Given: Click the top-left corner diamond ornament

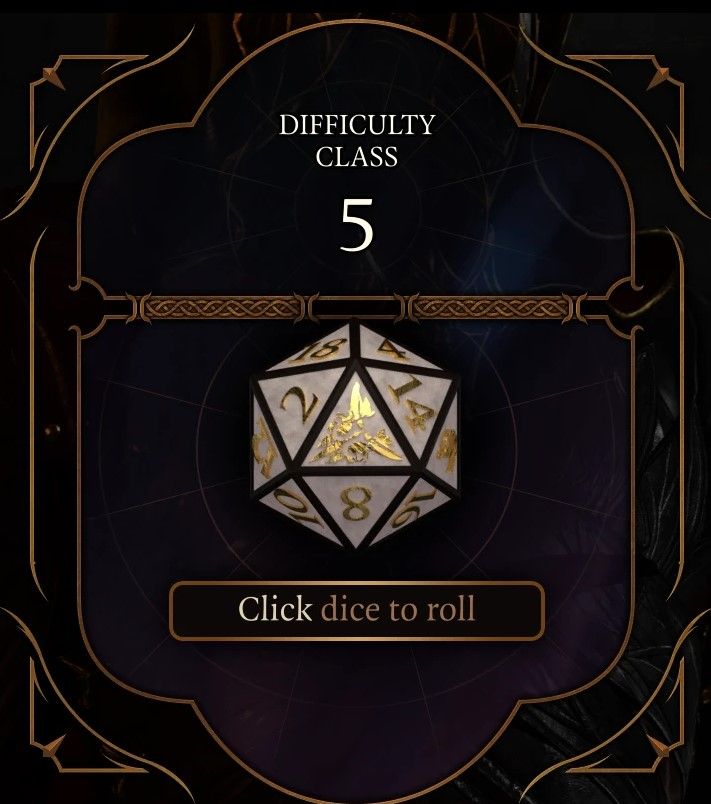Looking at the screenshot, I should (x=53, y=77).
